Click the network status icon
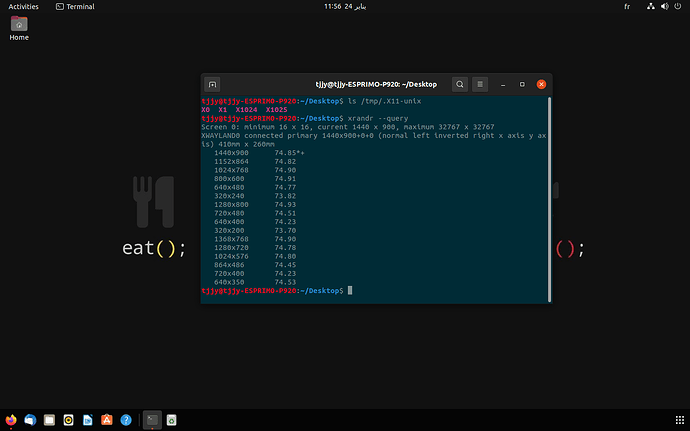The height and width of the screenshot is (431, 690). [650, 6]
